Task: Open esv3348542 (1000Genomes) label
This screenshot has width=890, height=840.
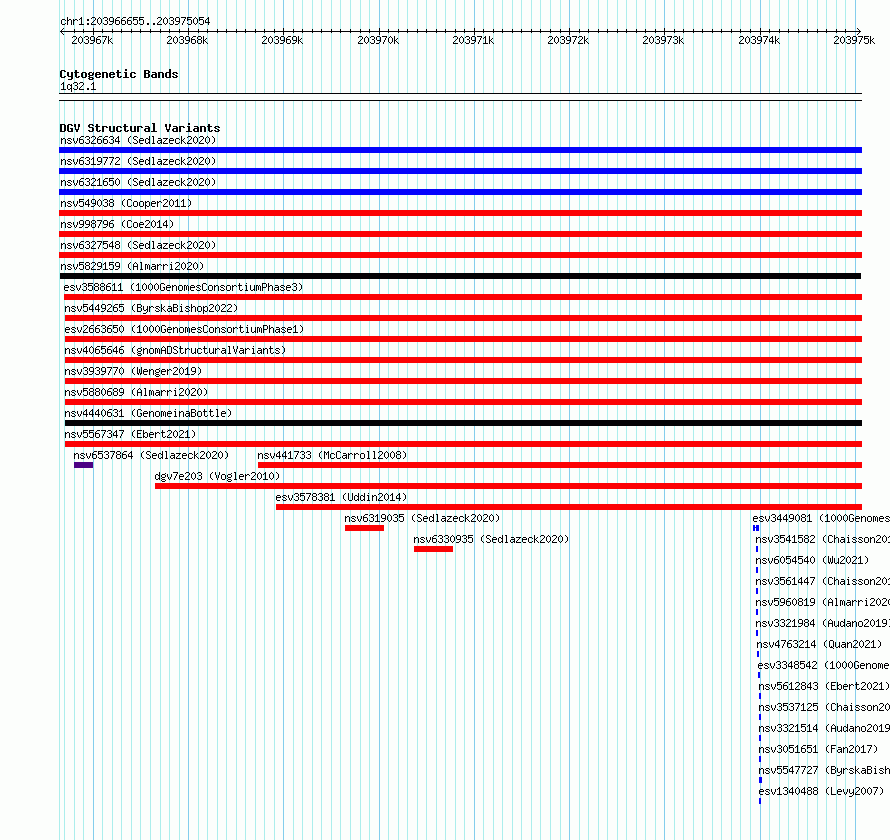Action: click(824, 665)
